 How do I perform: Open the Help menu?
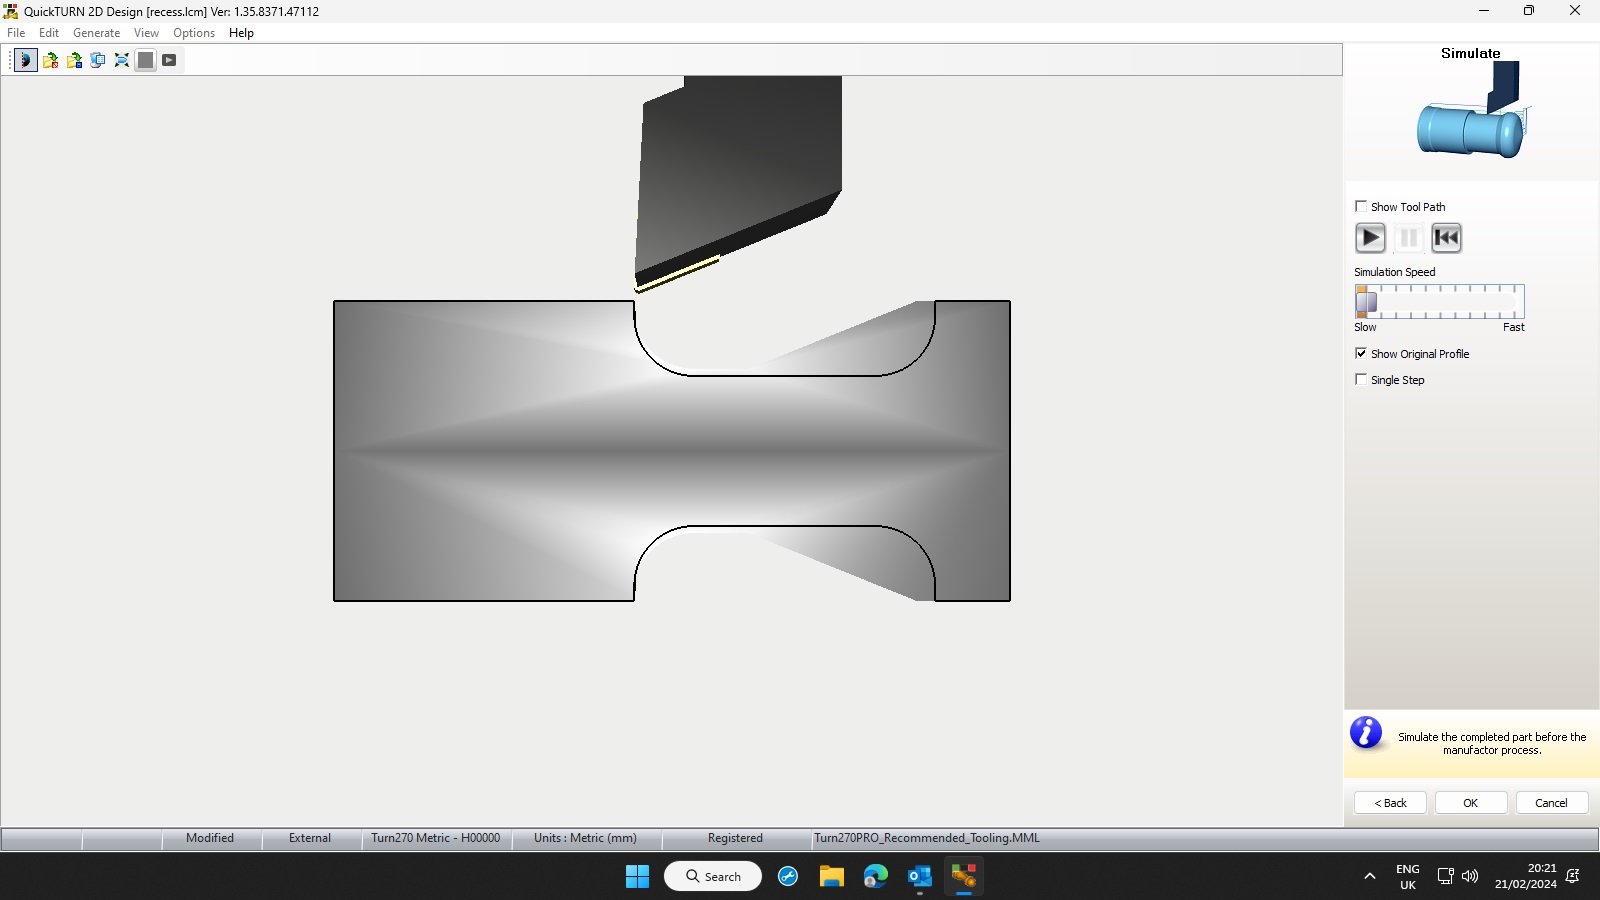tap(241, 33)
